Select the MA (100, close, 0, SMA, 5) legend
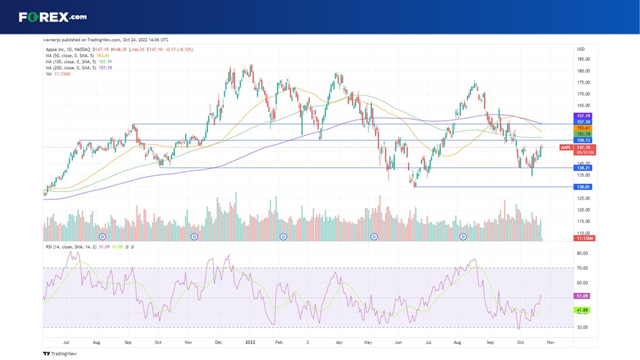Screen dimensions: 640x360 tap(71, 62)
